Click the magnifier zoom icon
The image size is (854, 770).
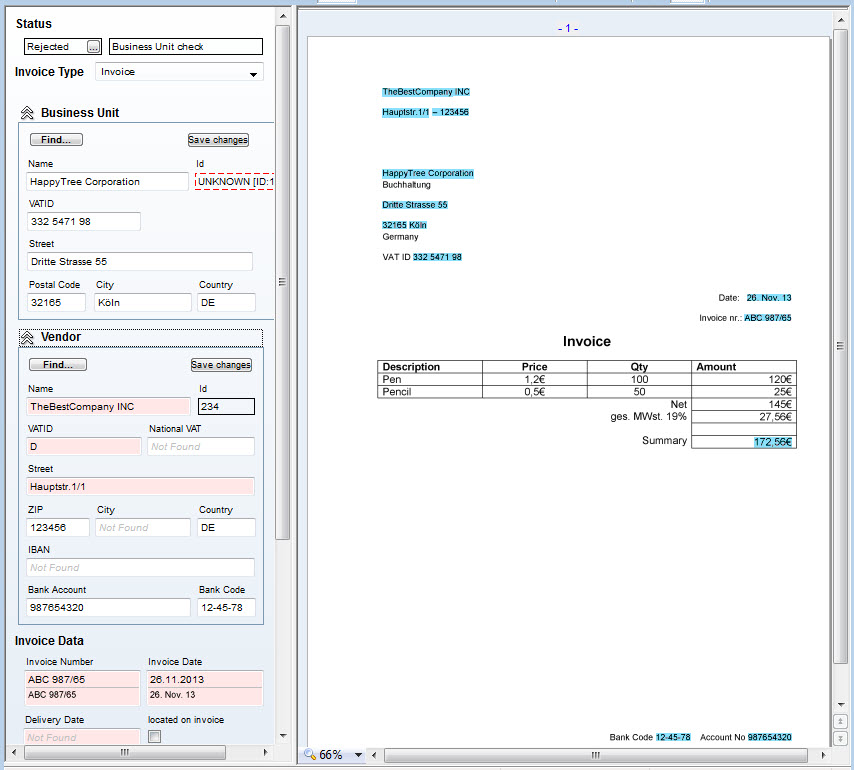click(310, 754)
